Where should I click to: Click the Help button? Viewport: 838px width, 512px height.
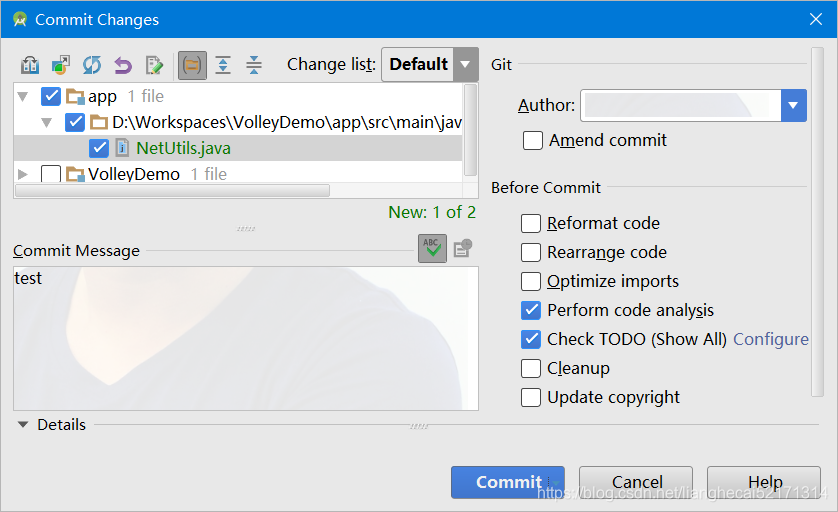(x=764, y=483)
